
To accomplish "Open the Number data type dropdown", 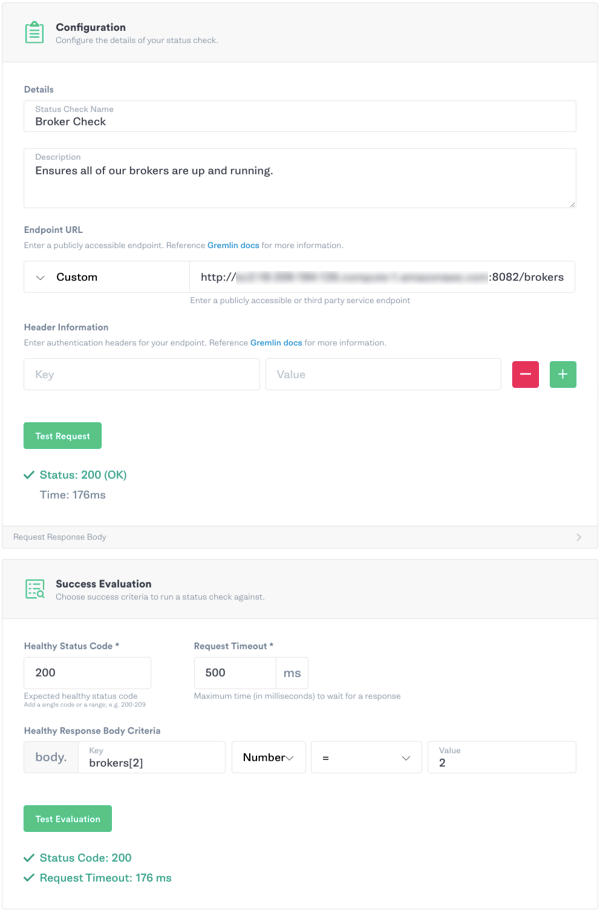I will 268,757.
